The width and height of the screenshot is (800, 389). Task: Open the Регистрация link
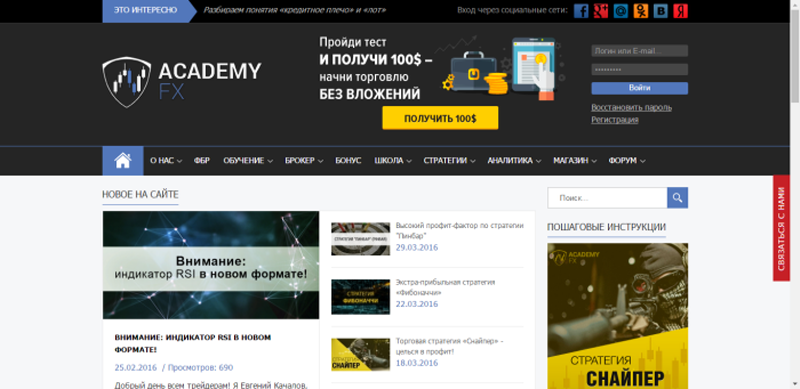[x=614, y=119]
